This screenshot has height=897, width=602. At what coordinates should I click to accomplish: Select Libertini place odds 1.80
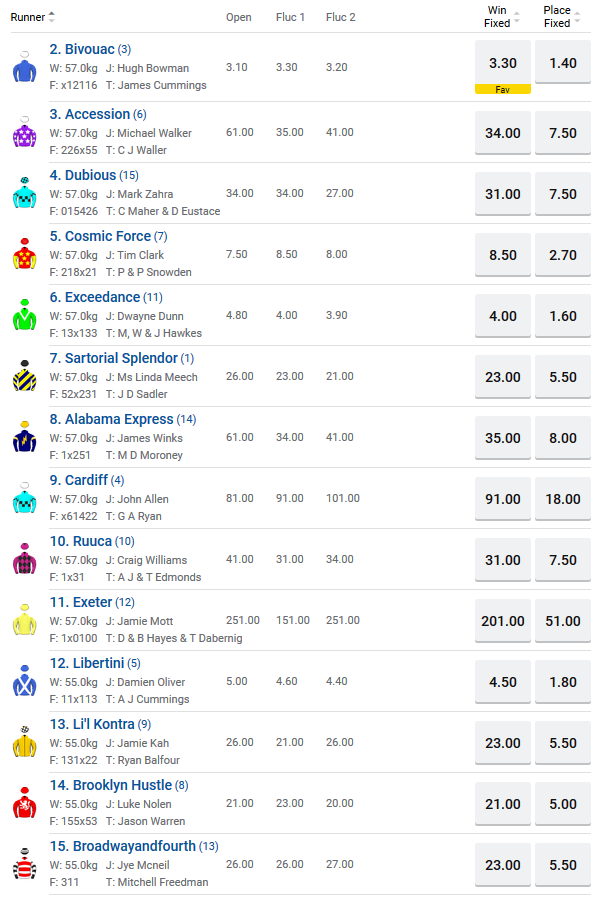pos(563,682)
